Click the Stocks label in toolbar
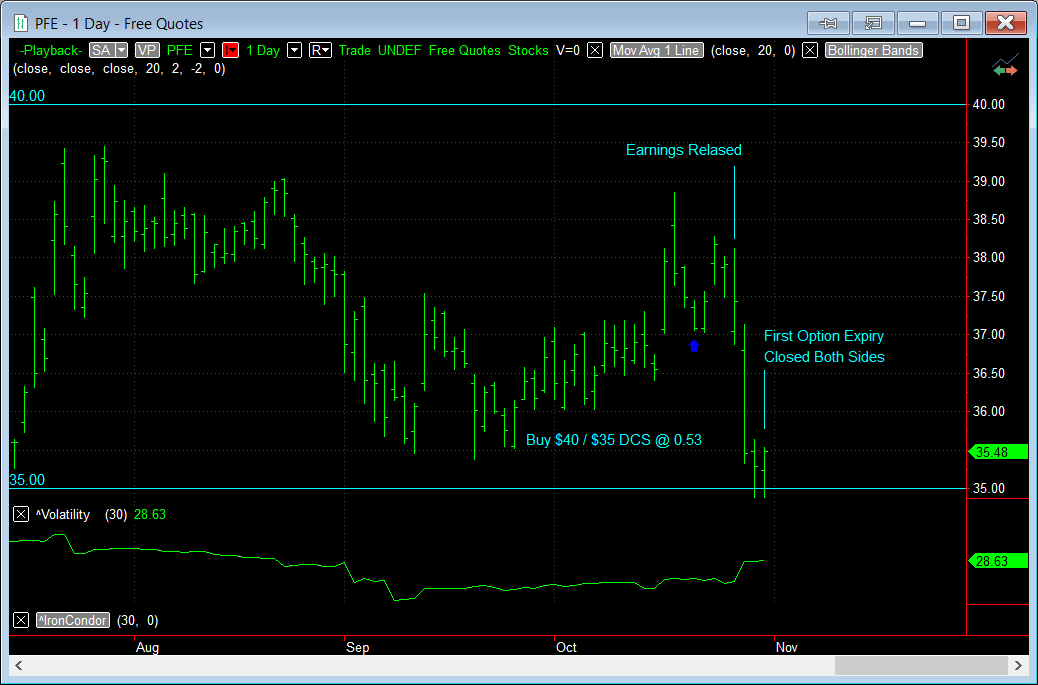The image size is (1038, 685). (x=528, y=50)
